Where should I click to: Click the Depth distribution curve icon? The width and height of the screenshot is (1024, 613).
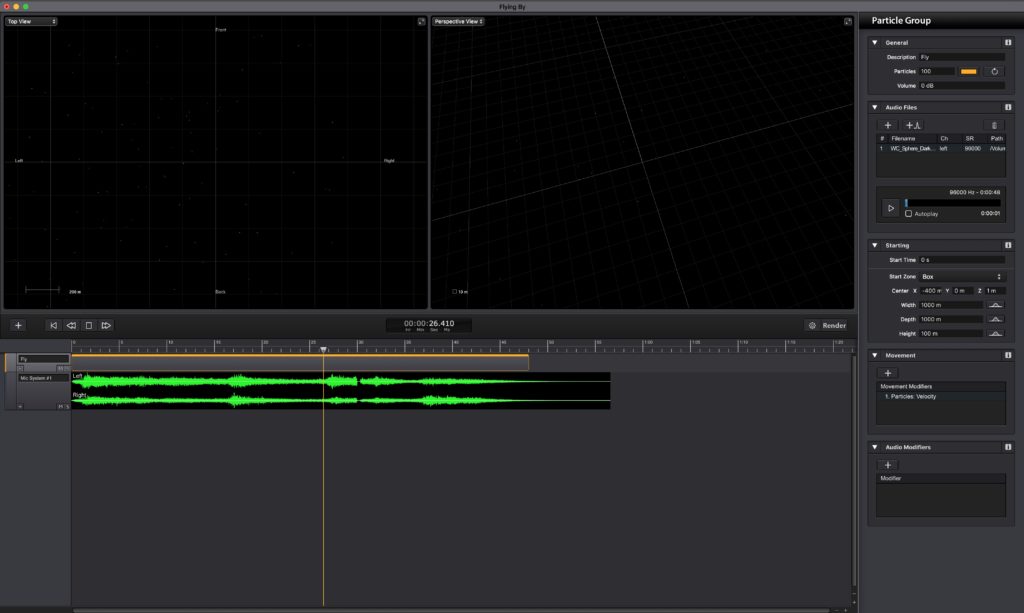995,319
